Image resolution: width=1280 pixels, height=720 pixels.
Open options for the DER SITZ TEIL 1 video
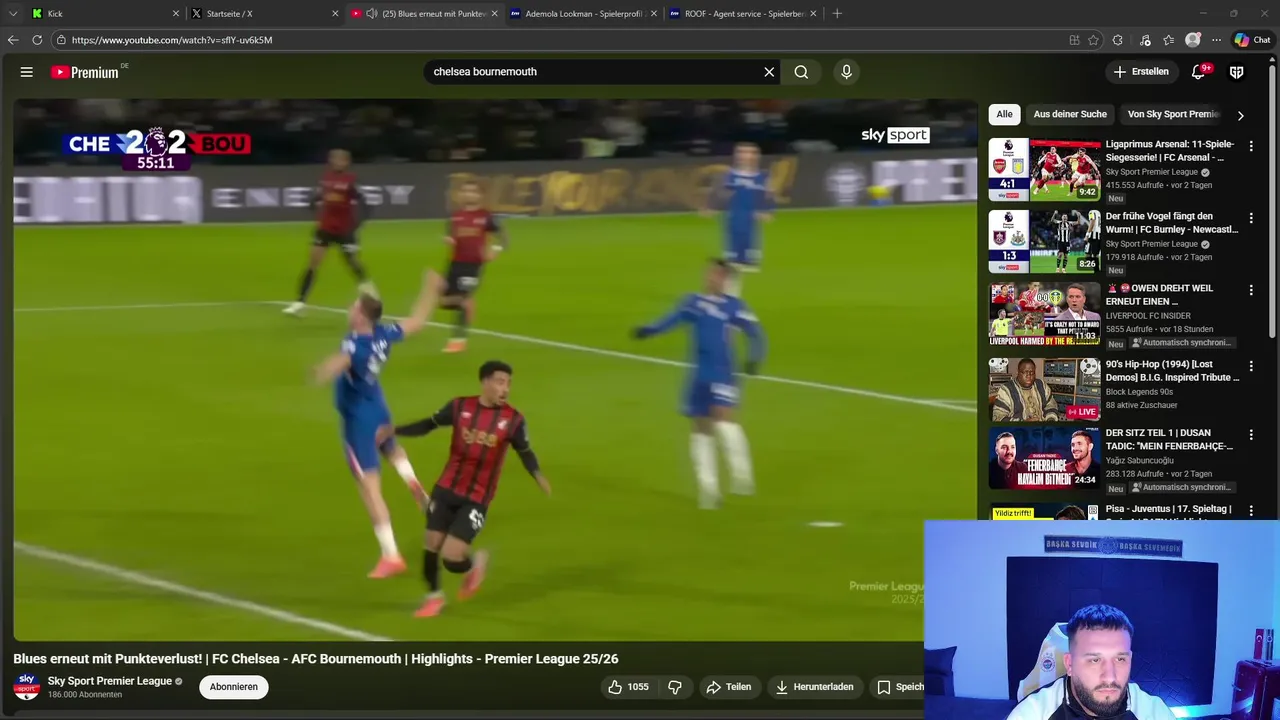tap(1250, 435)
